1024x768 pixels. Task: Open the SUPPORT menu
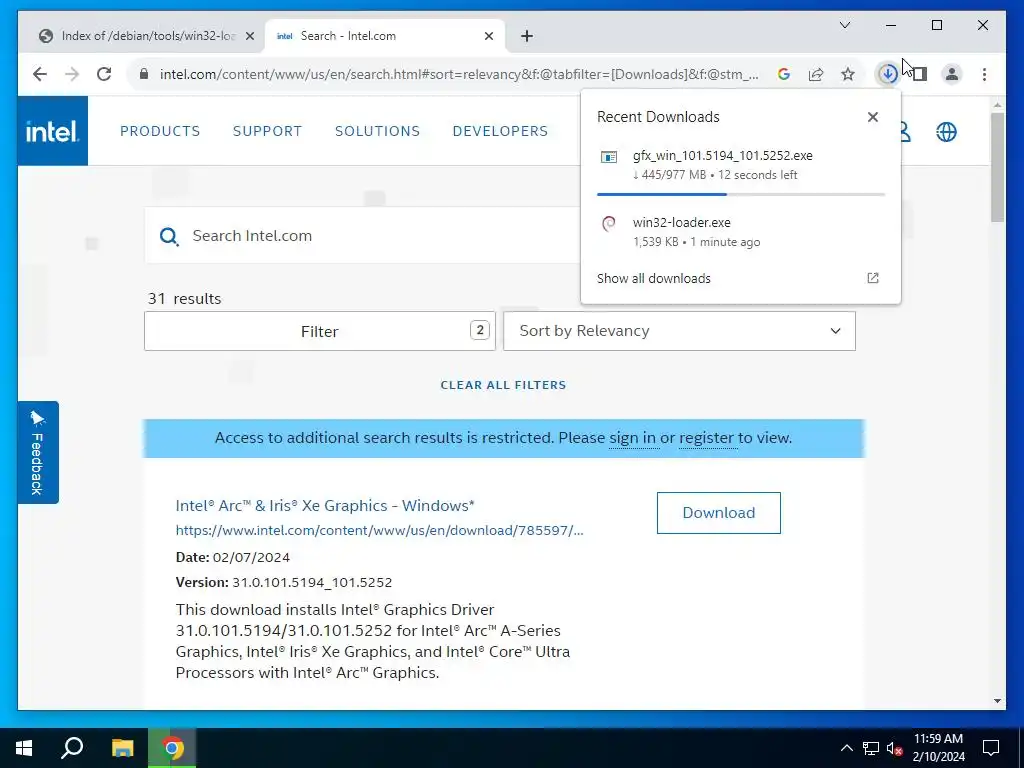pos(267,131)
